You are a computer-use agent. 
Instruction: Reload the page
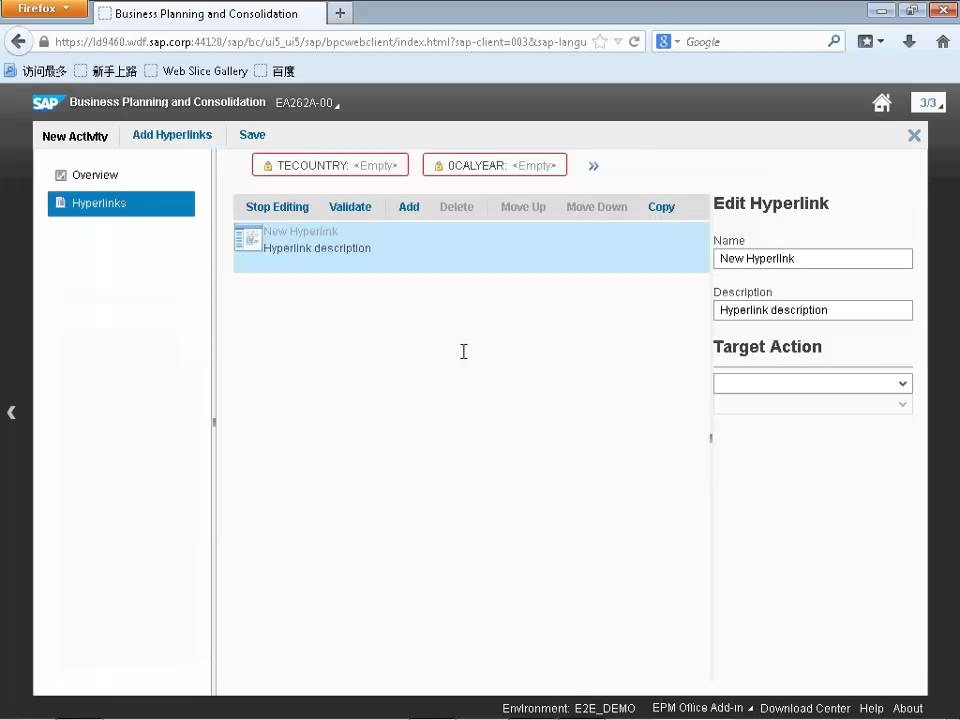pyautogui.click(x=634, y=42)
